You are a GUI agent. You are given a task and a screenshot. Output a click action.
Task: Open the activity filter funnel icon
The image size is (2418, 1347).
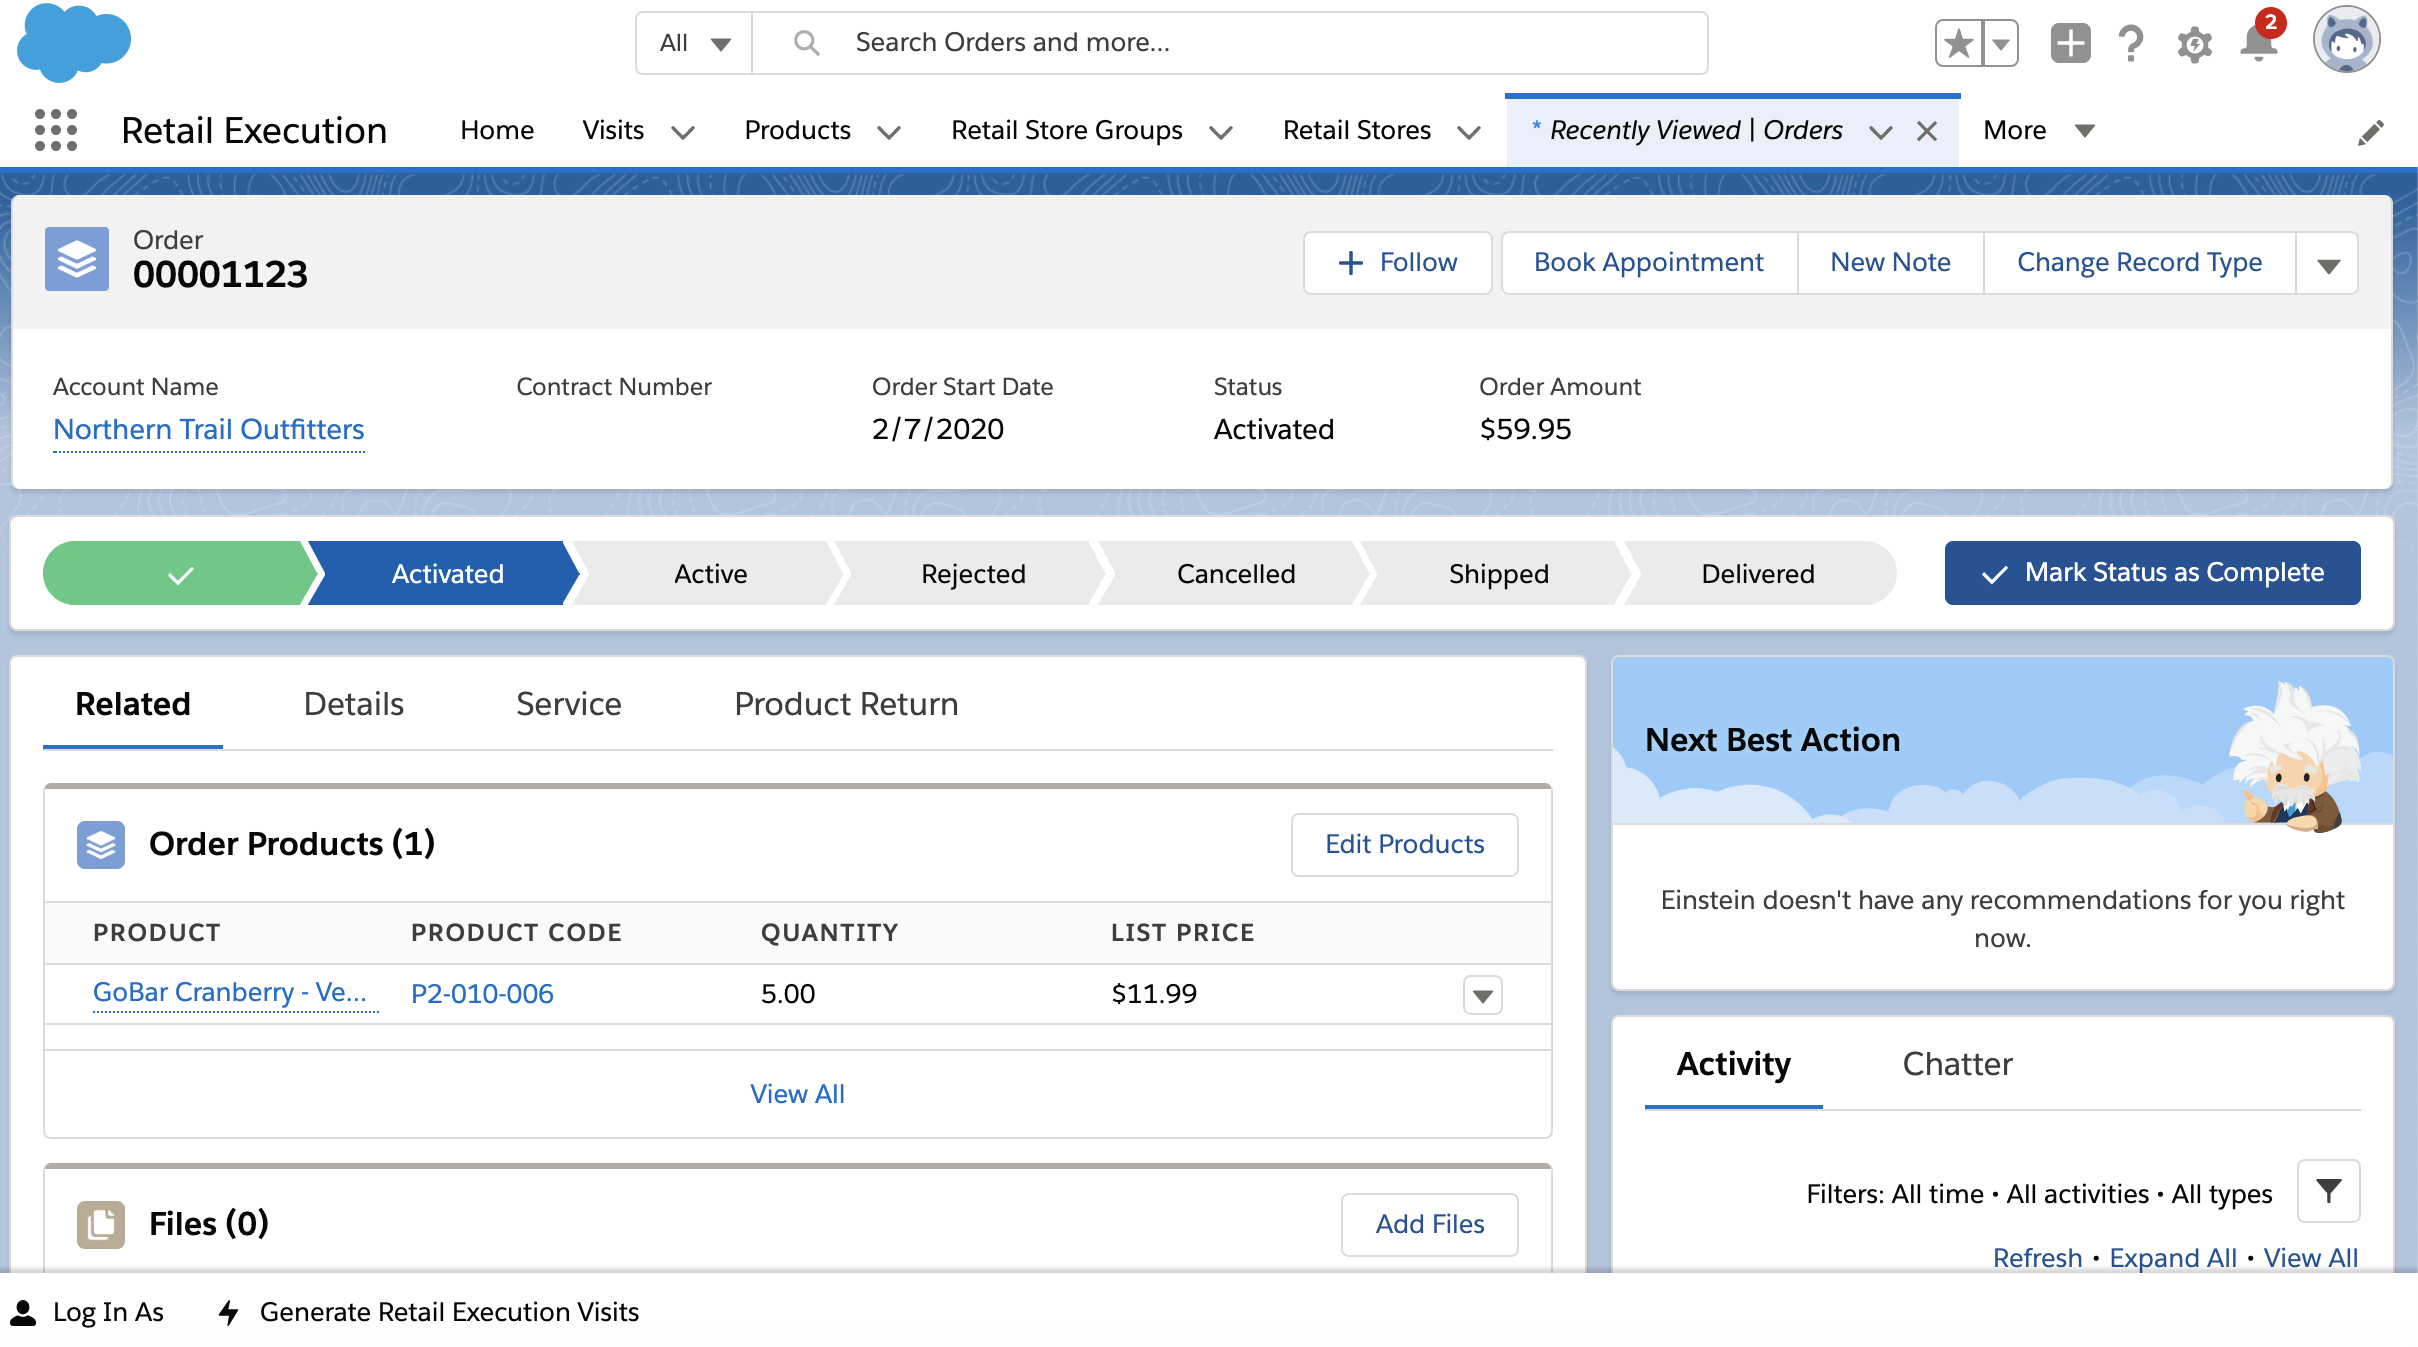point(2328,1191)
